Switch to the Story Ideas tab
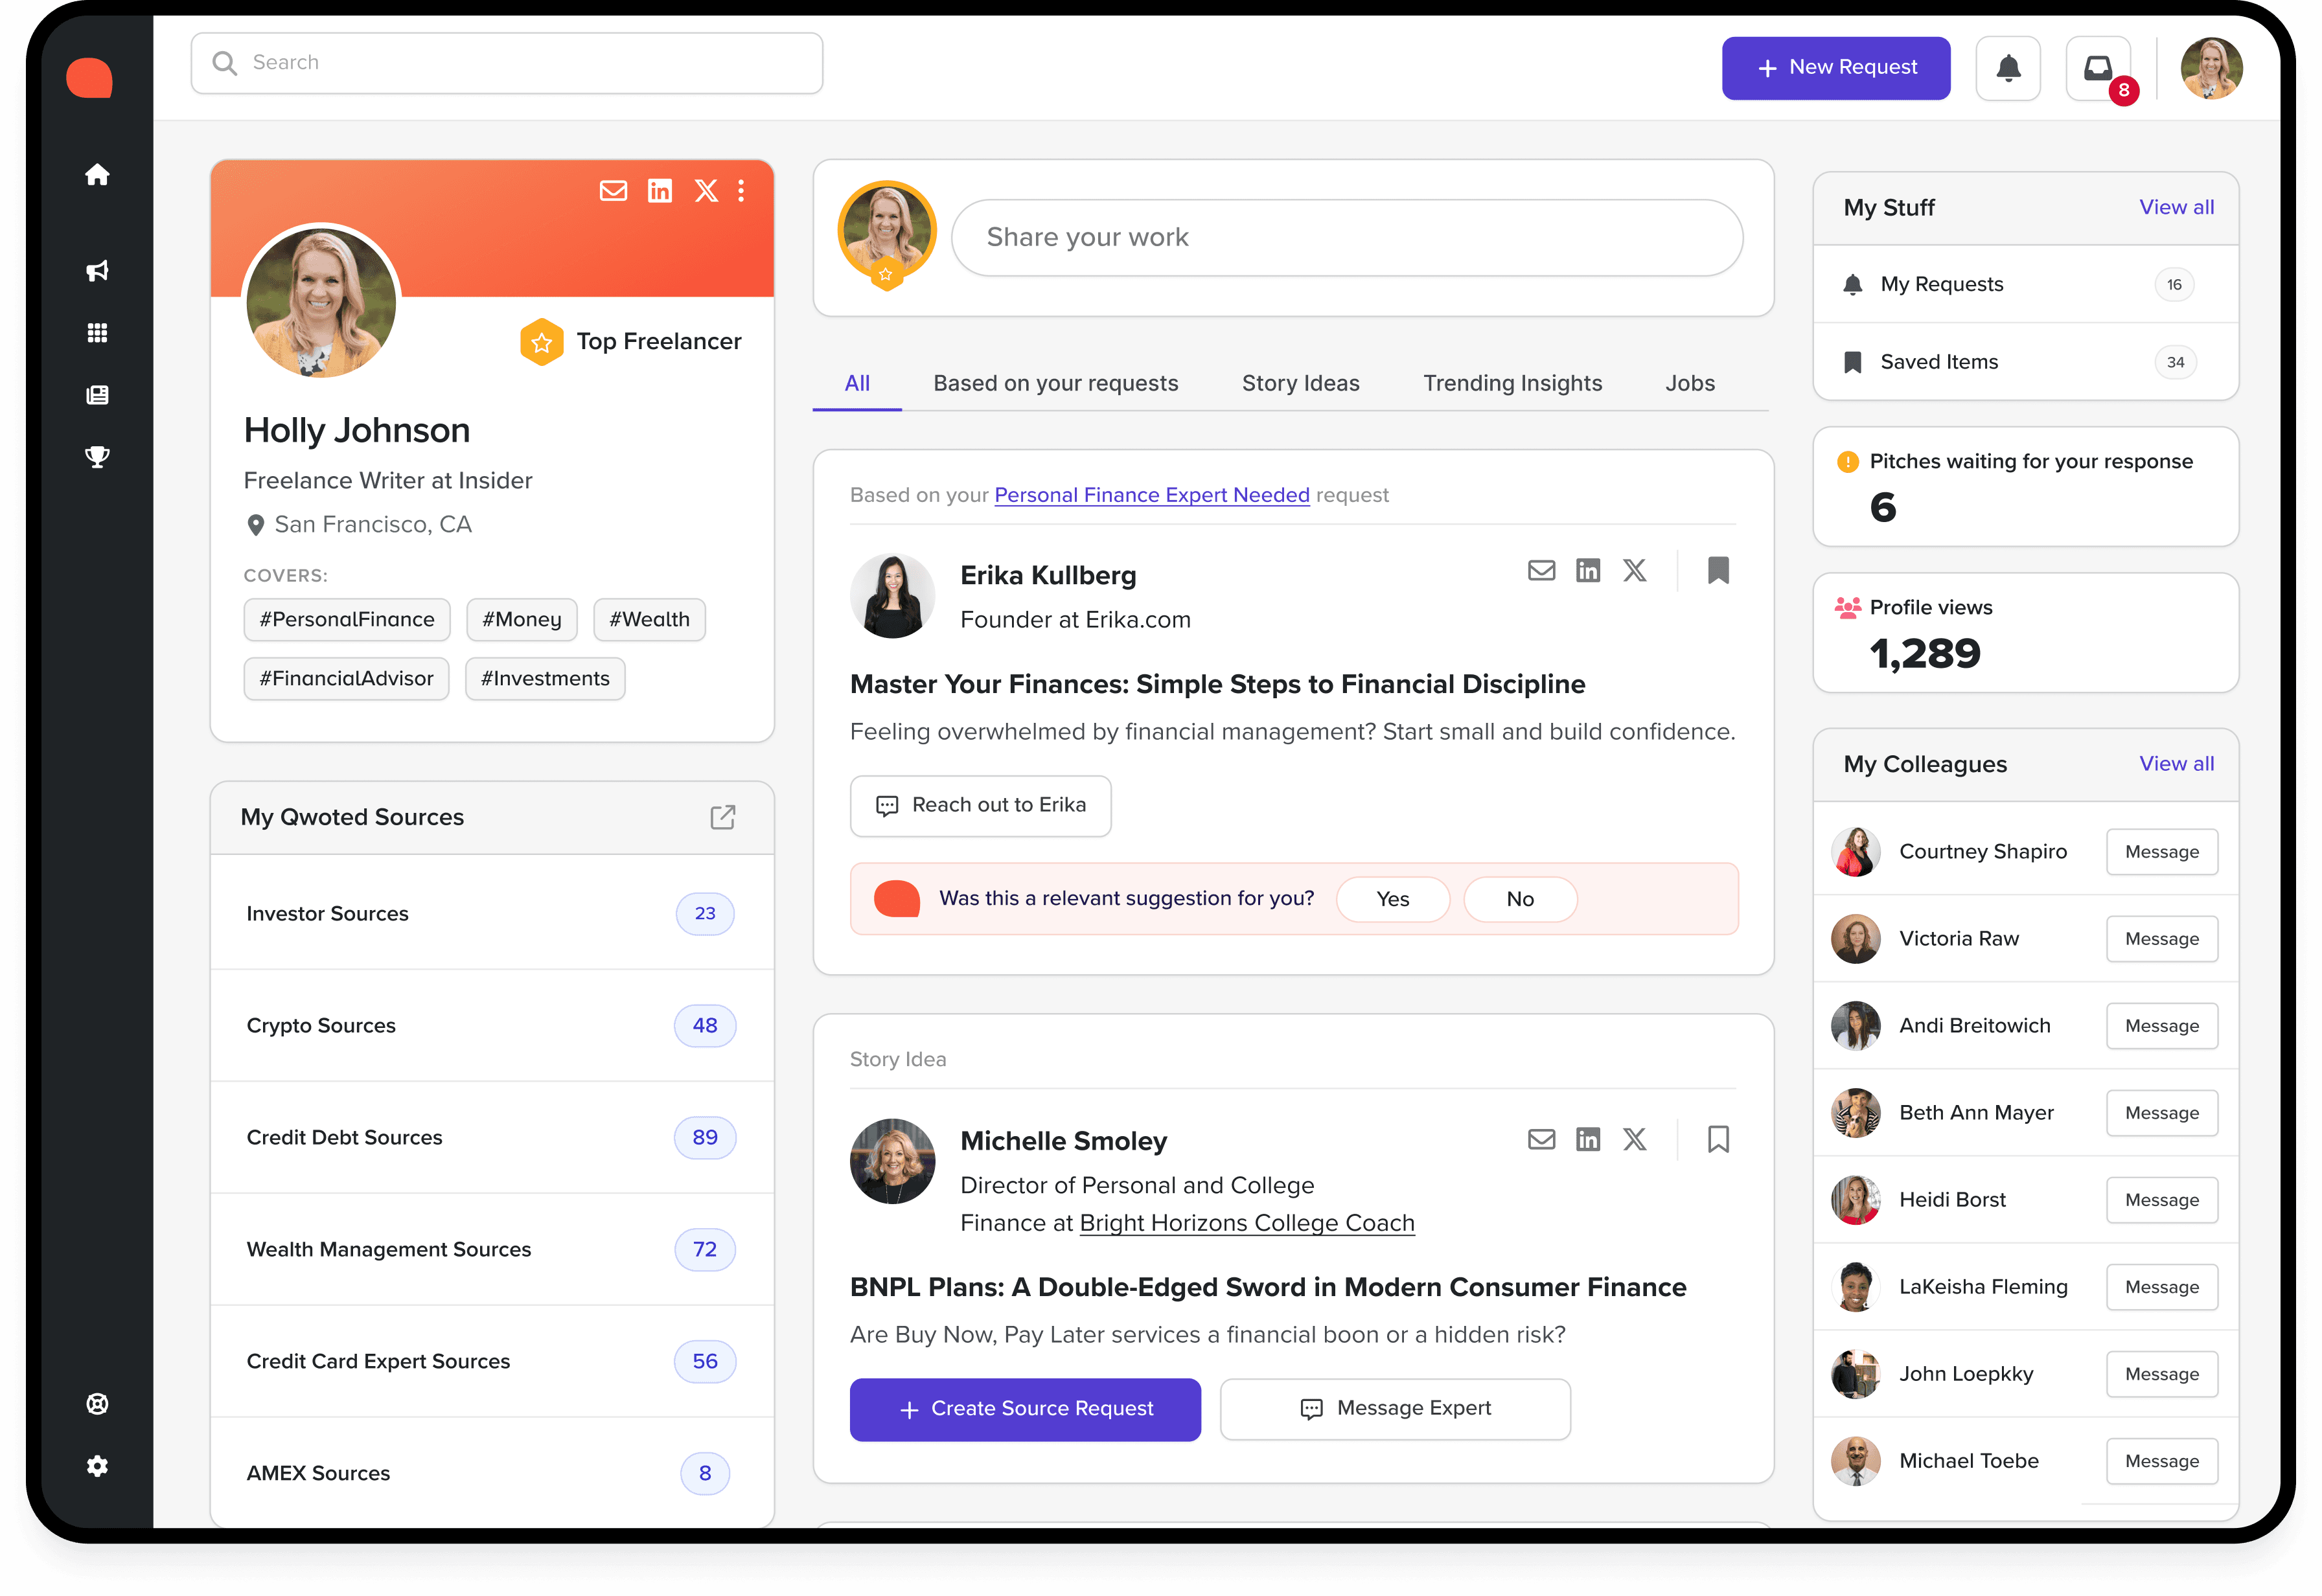 tap(1300, 383)
